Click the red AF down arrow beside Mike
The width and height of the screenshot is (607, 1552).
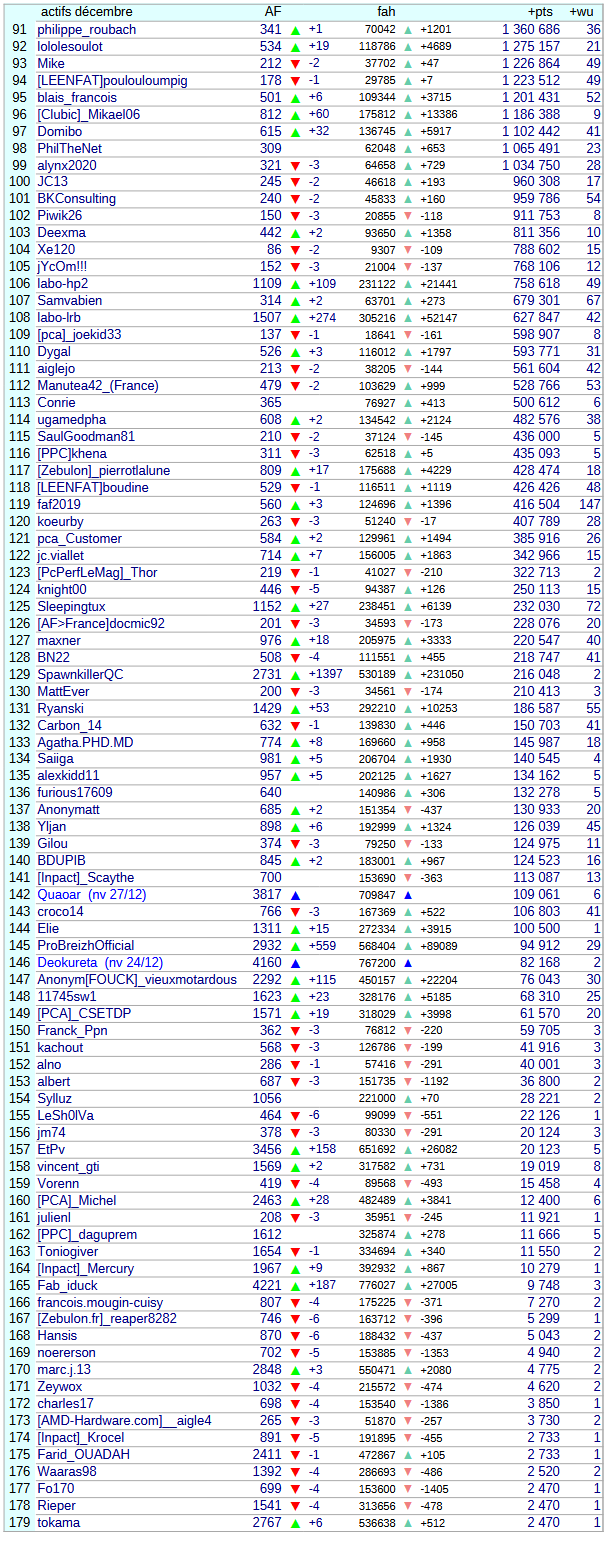tap(295, 64)
